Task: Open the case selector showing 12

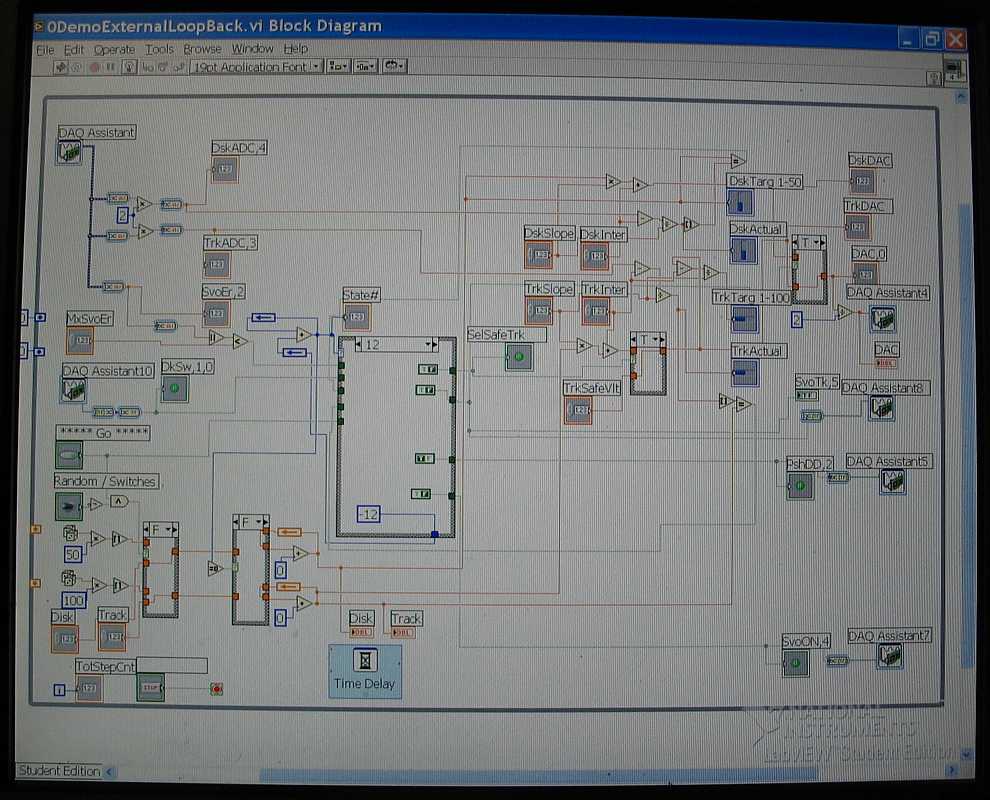Action: click(397, 345)
